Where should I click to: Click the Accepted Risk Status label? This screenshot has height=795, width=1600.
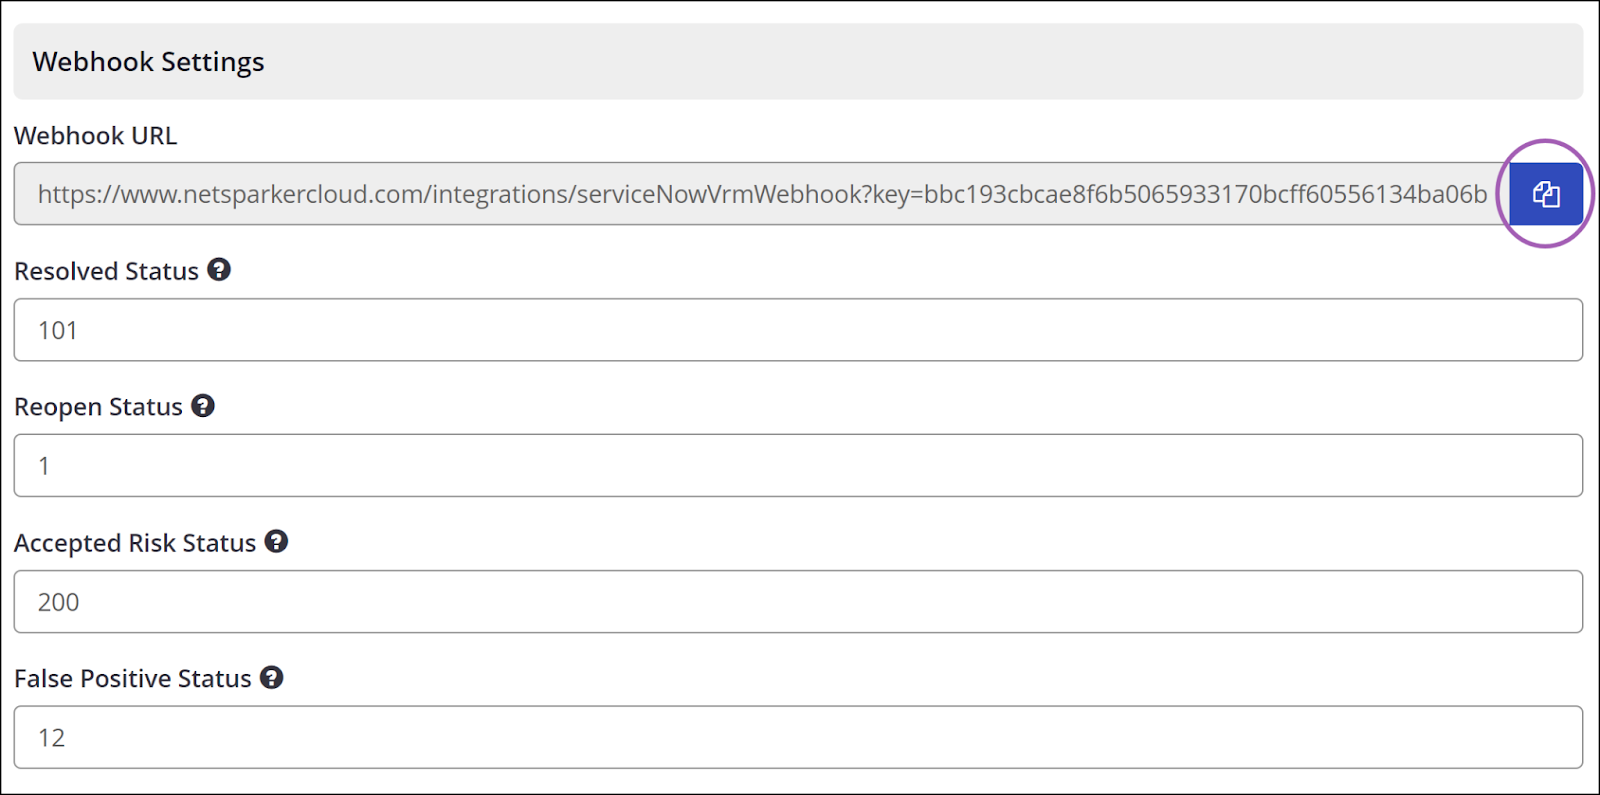pyautogui.click(x=135, y=543)
